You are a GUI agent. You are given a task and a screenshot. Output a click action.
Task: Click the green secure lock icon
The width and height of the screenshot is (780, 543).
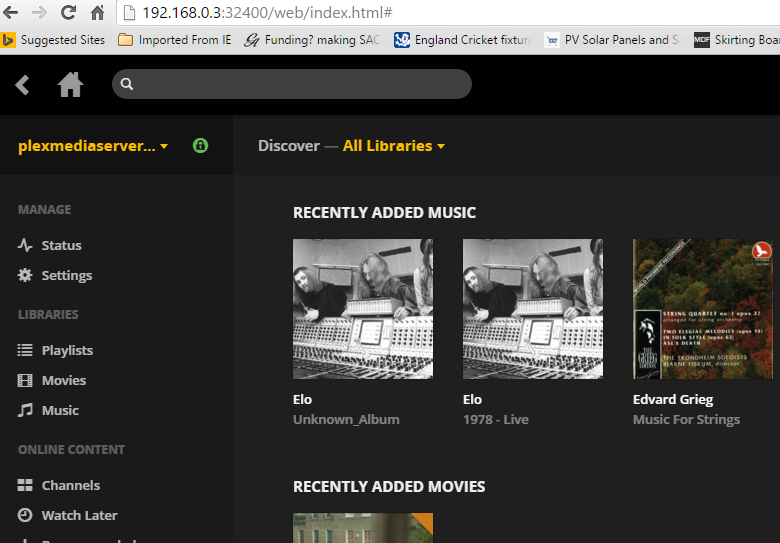pyautogui.click(x=200, y=146)
